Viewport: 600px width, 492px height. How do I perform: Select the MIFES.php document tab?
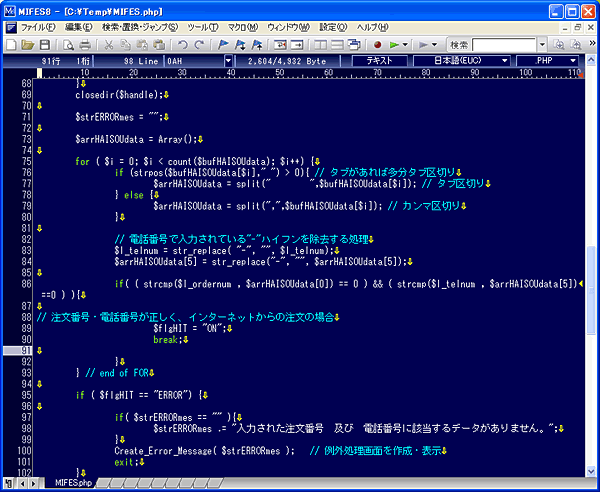click(x=73, y=483)
